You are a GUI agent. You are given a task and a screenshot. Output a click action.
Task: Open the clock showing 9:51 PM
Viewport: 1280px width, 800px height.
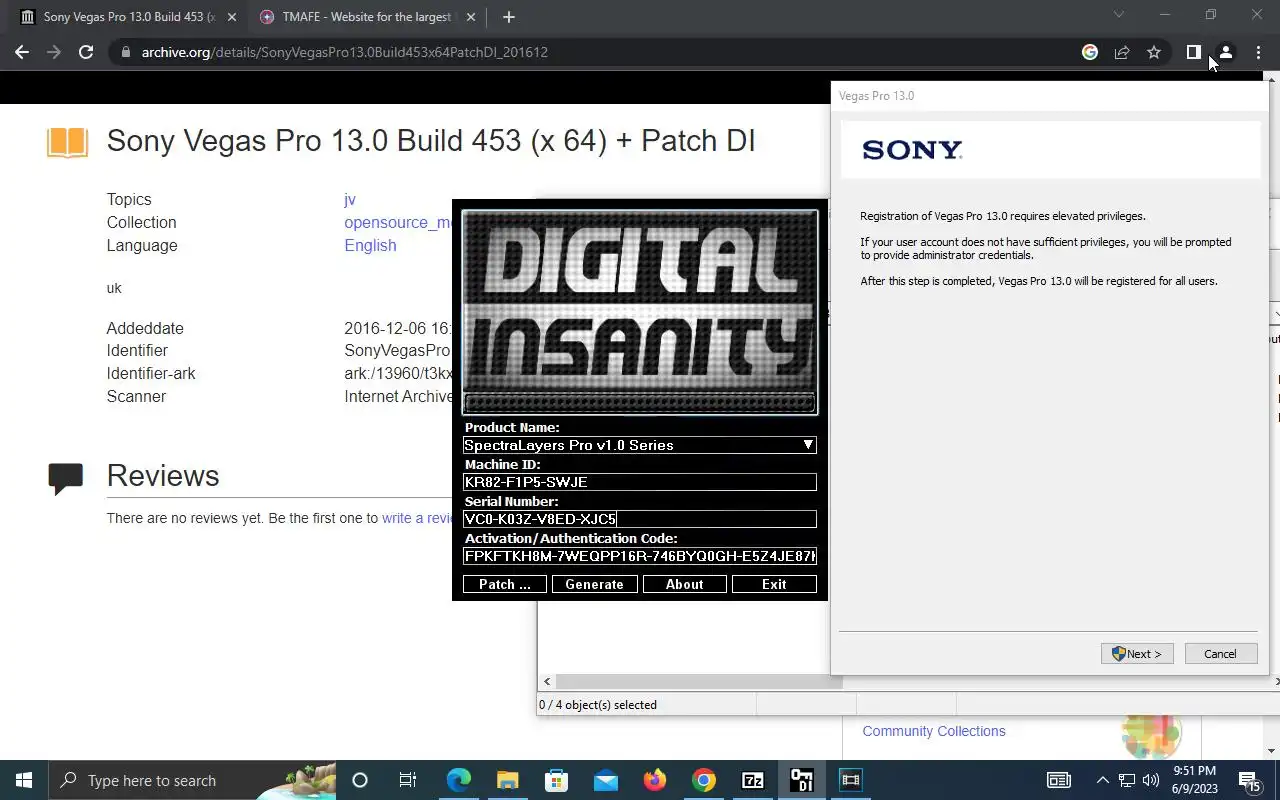pos(1195,780)
